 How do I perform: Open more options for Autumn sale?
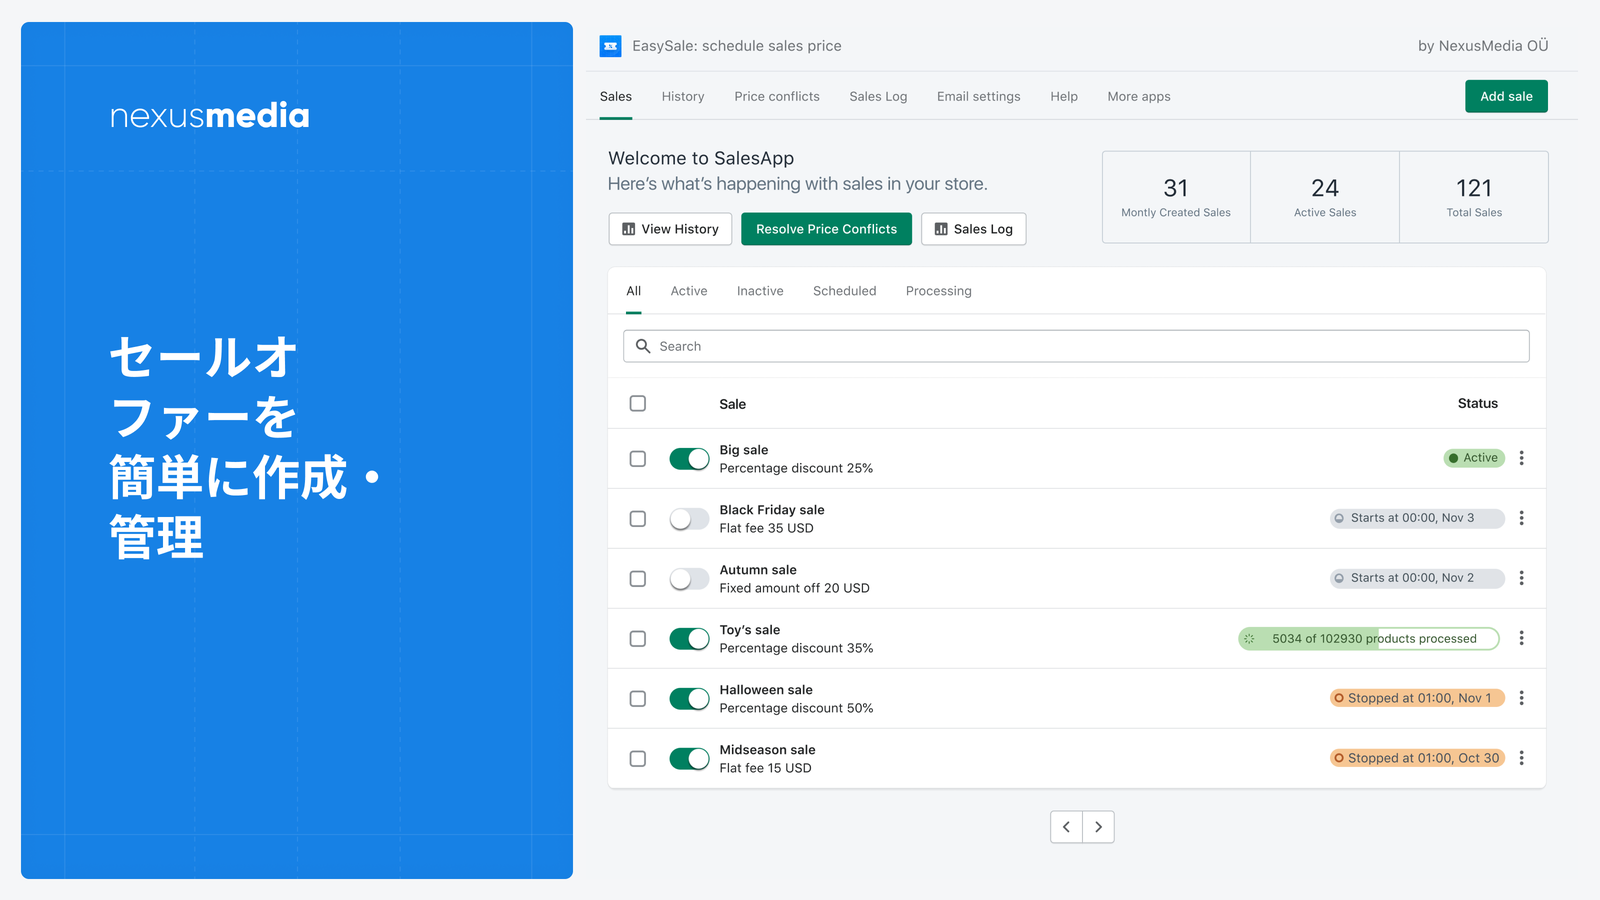pyautogui.click(x=1521, y=578)
